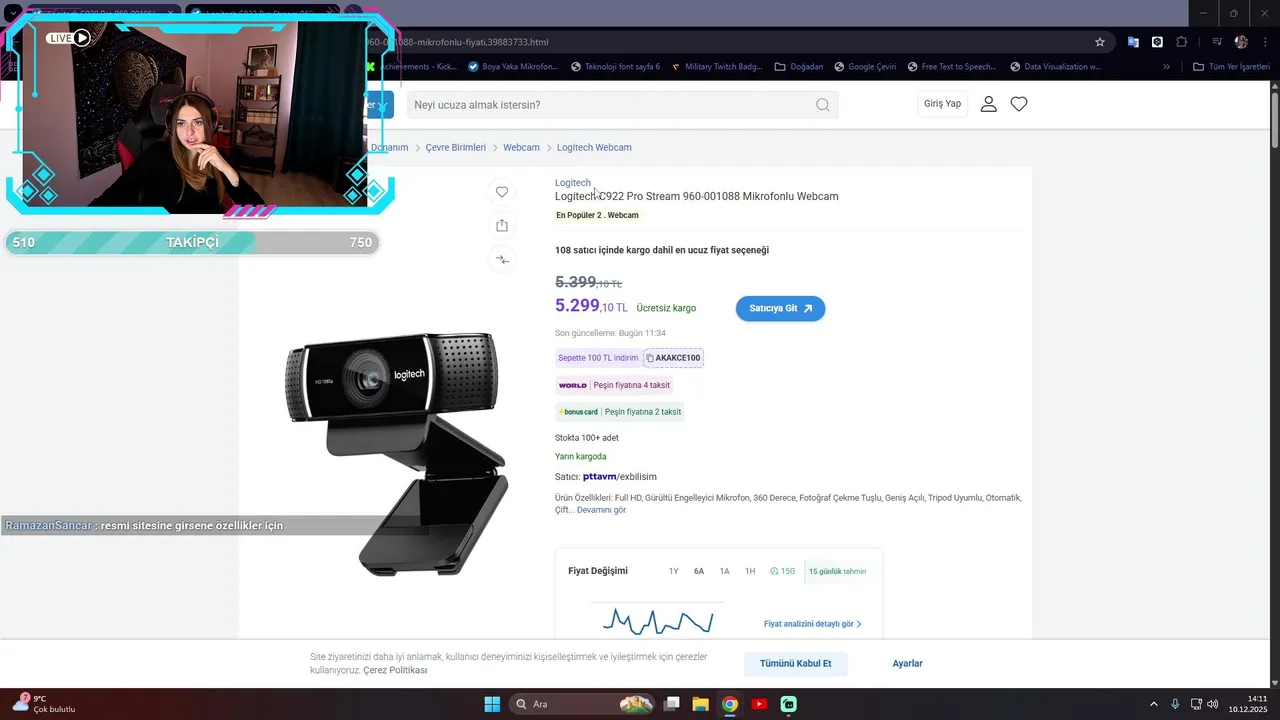Viewport: 1280px width, 720px height.
Task: Open the Tüm Yer İşaretleri folder
Action: [x=1232, y=67]
